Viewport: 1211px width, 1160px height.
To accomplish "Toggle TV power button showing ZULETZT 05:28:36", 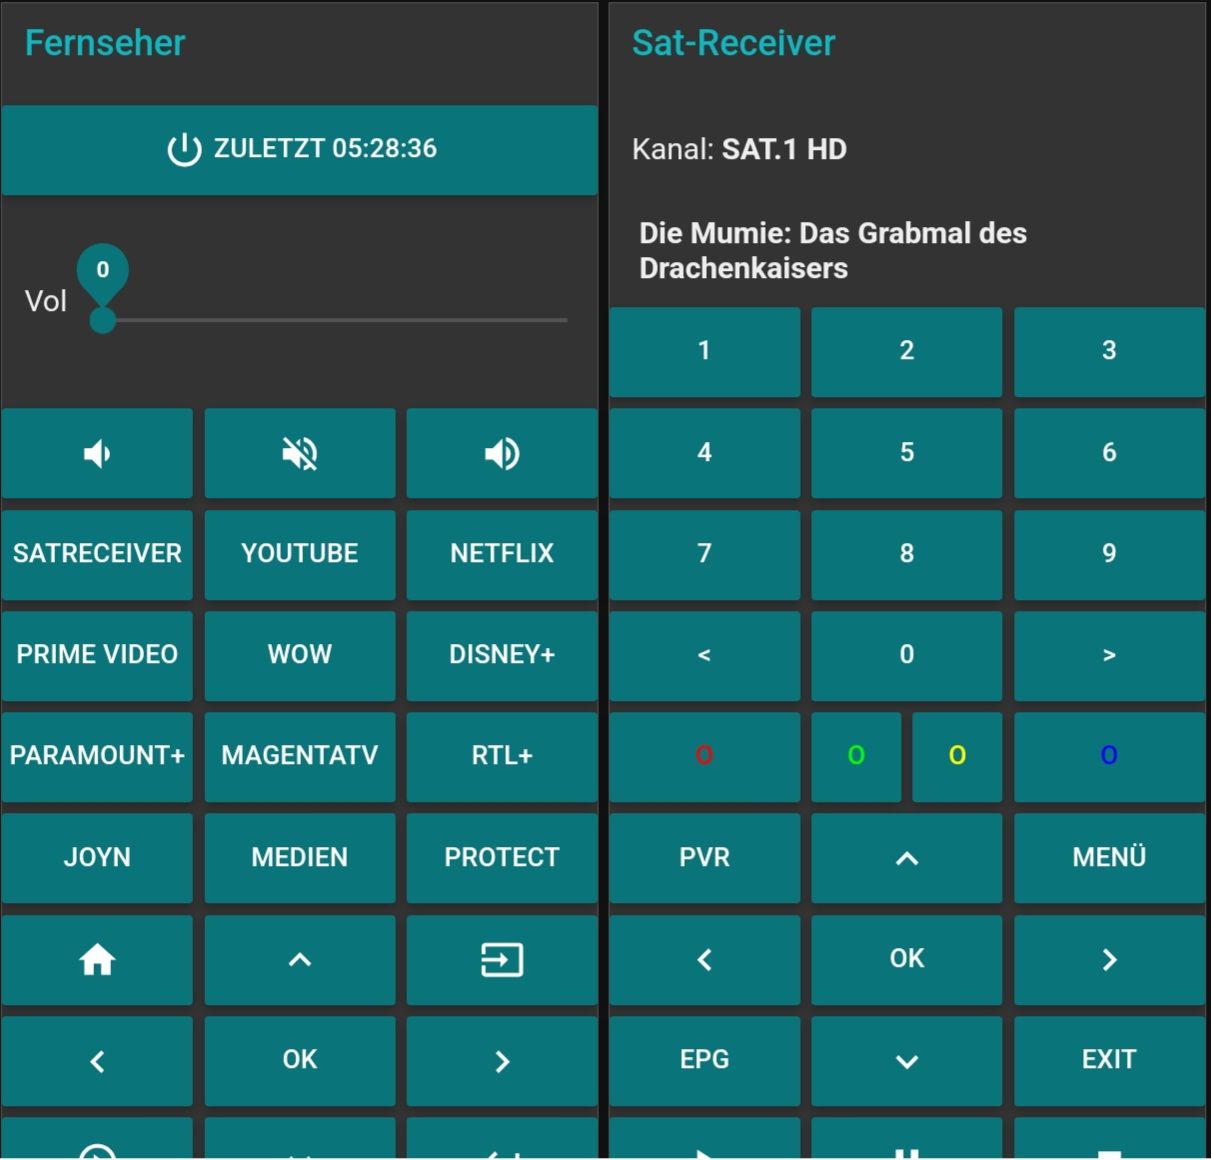I will (x=299, y=150).
